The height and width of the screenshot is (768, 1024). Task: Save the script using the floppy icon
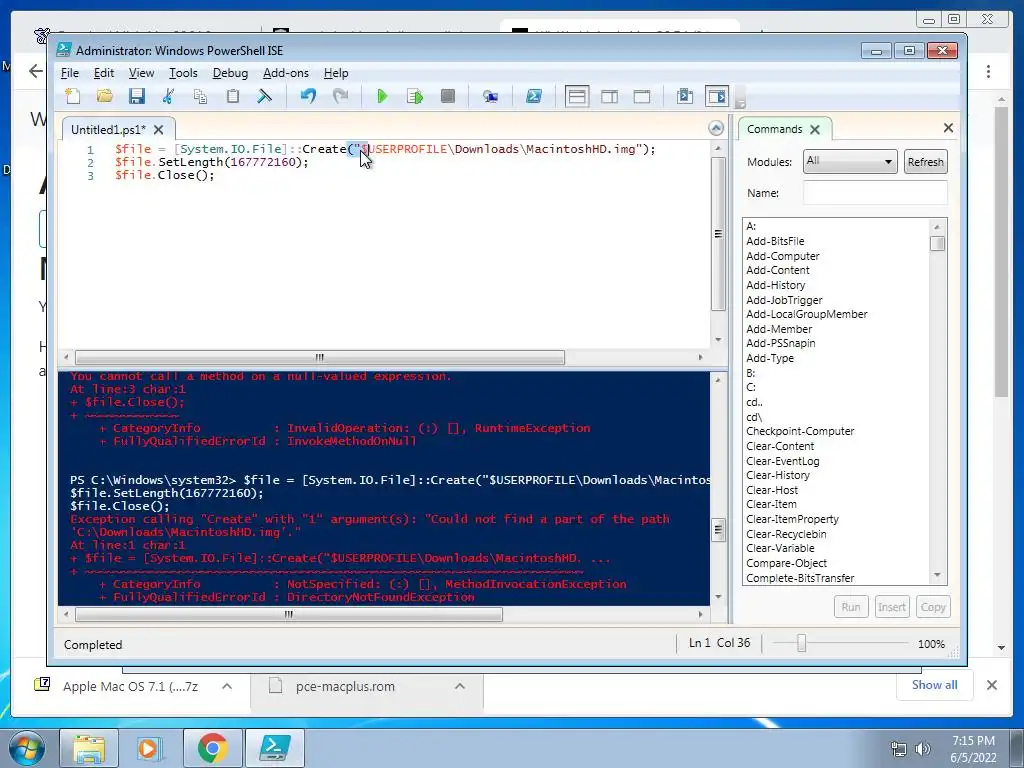(x=136, y=97)
